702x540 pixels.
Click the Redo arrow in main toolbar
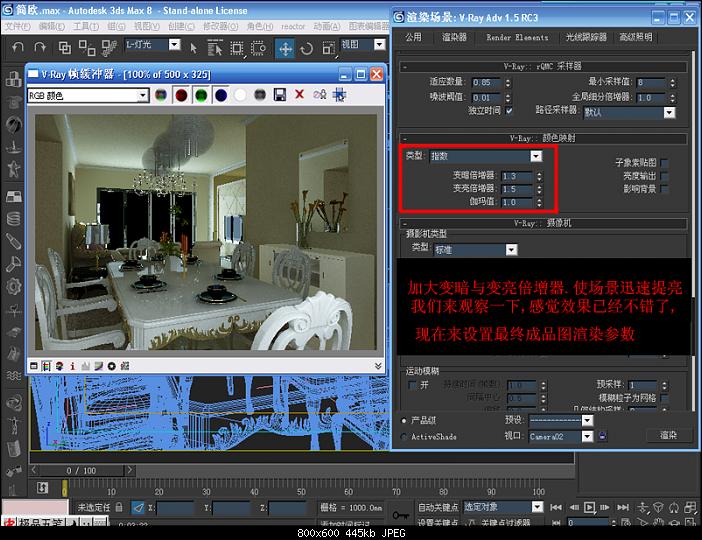(40, 47)
